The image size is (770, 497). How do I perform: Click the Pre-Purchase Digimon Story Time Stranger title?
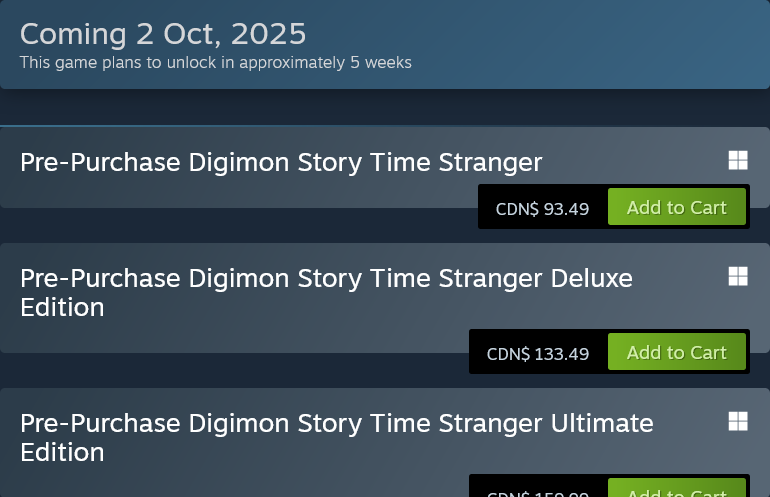point(281,163)
